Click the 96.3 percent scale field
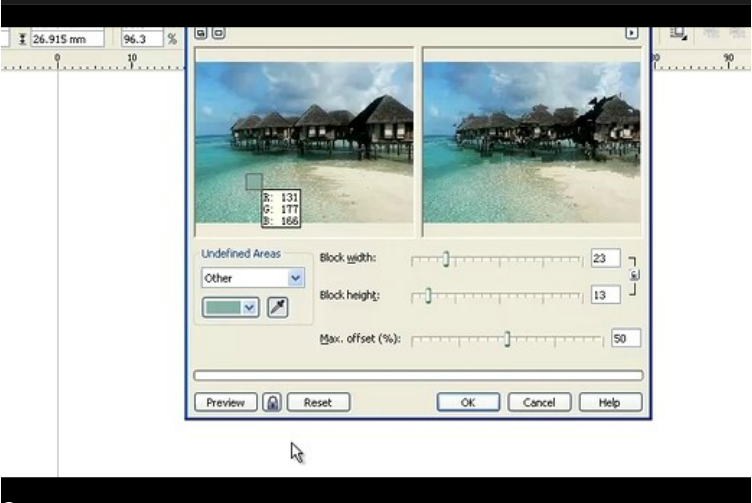752x503 pixels. (142, 39)
